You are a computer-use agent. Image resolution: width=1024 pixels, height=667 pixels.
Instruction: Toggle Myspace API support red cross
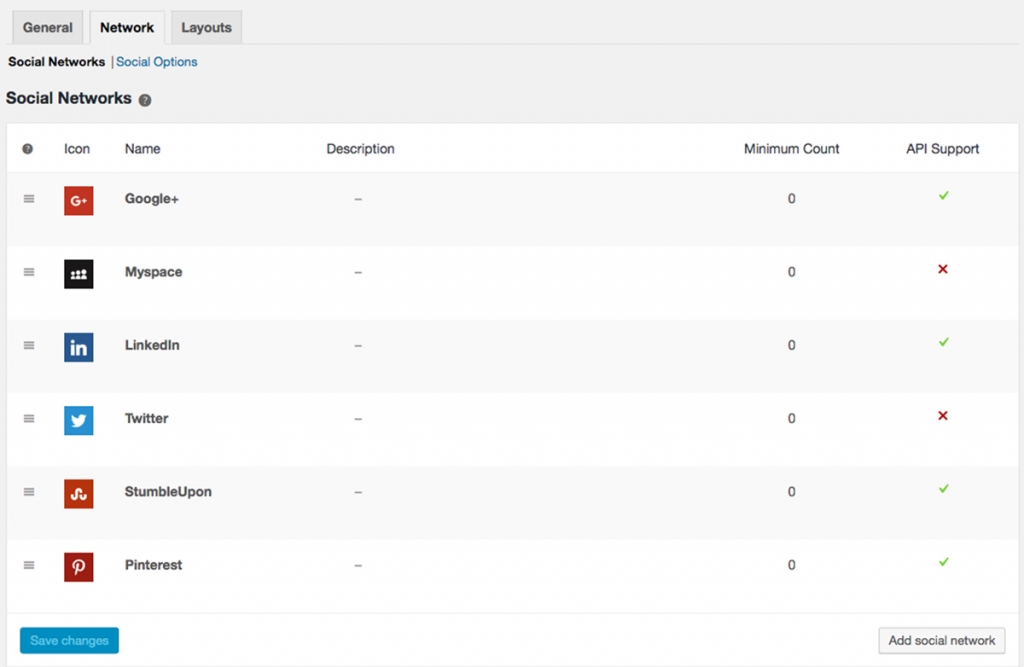(943, 269)
